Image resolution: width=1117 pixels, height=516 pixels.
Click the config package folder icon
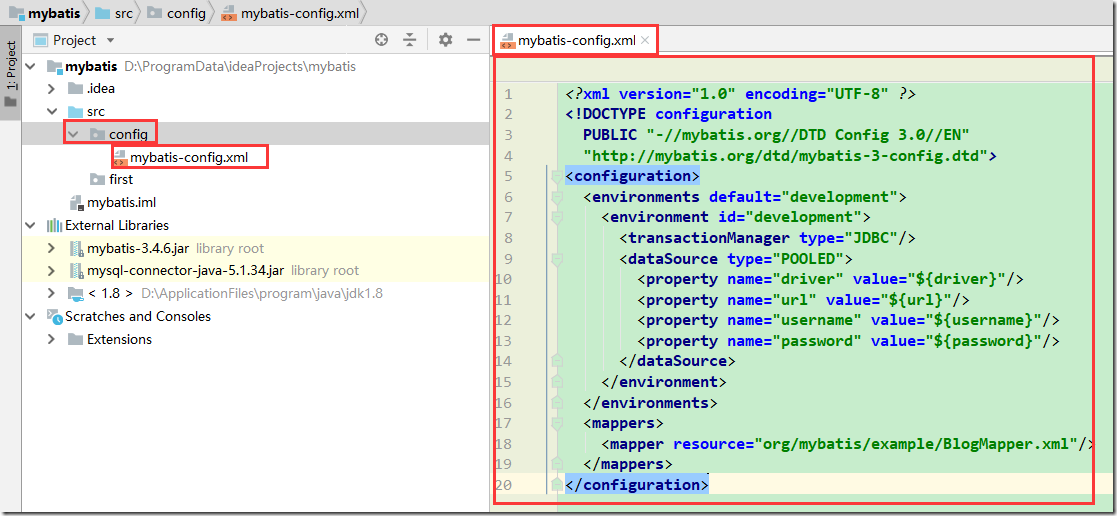point(97,134)
